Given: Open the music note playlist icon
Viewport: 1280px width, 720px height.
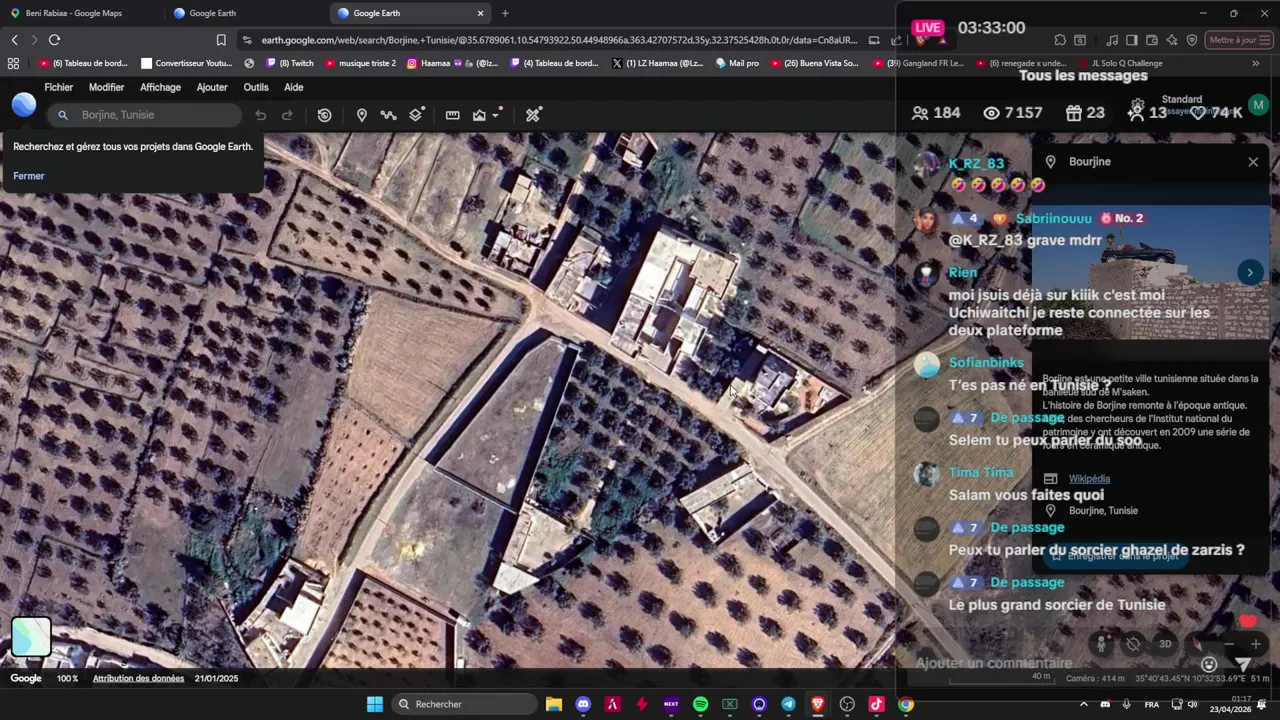Looking at the screenshot, I should tap(1112, 40).
